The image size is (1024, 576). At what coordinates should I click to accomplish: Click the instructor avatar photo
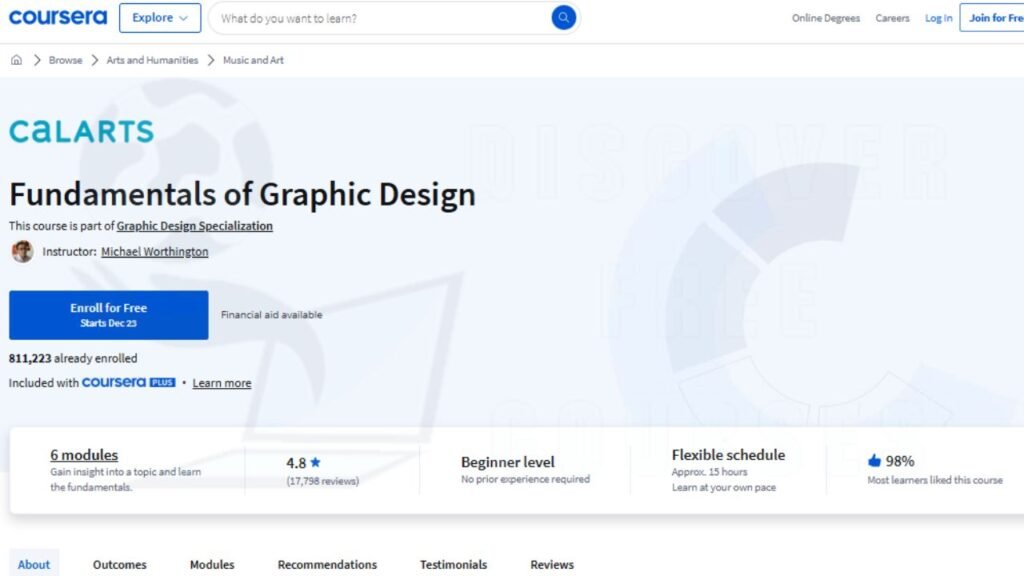pos(22,251)
